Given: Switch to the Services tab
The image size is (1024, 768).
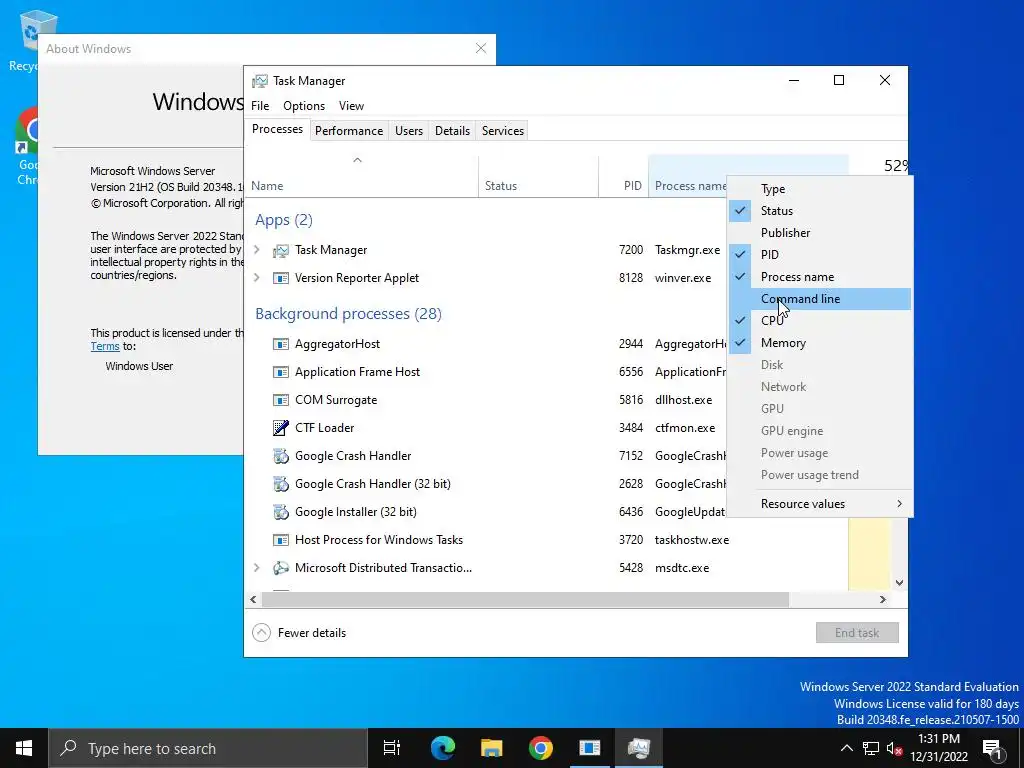Looking at the screenshot, I should click(x=503, y=131).
